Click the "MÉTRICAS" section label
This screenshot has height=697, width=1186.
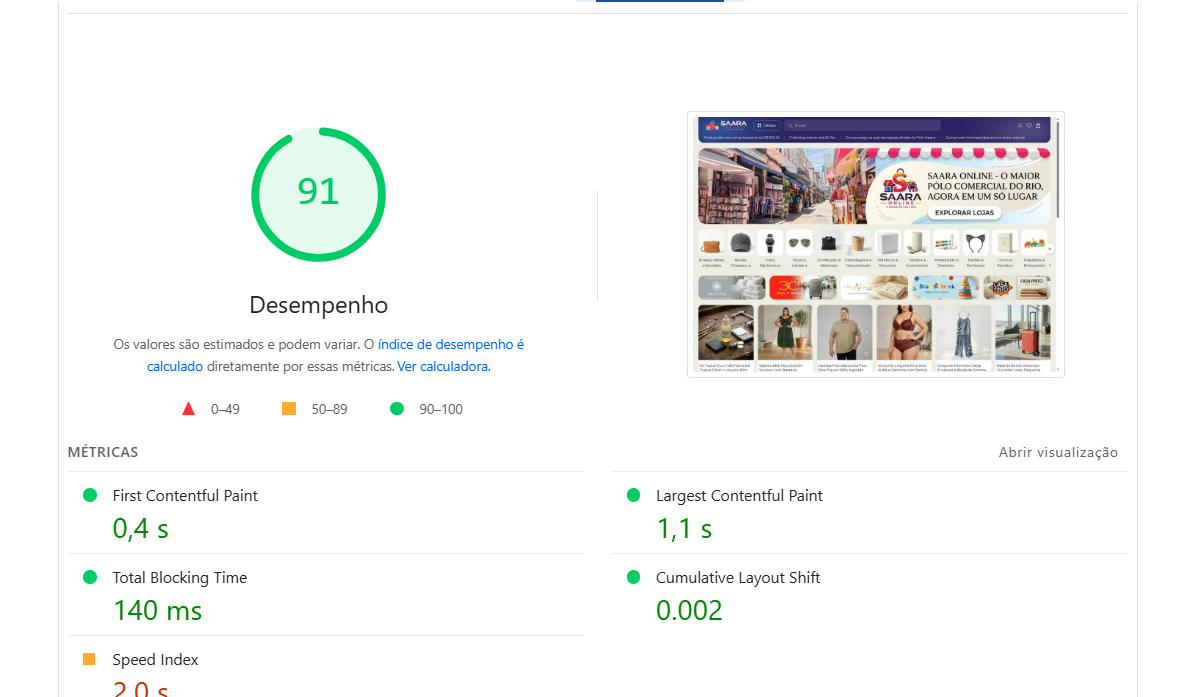[x=103, y=452]
